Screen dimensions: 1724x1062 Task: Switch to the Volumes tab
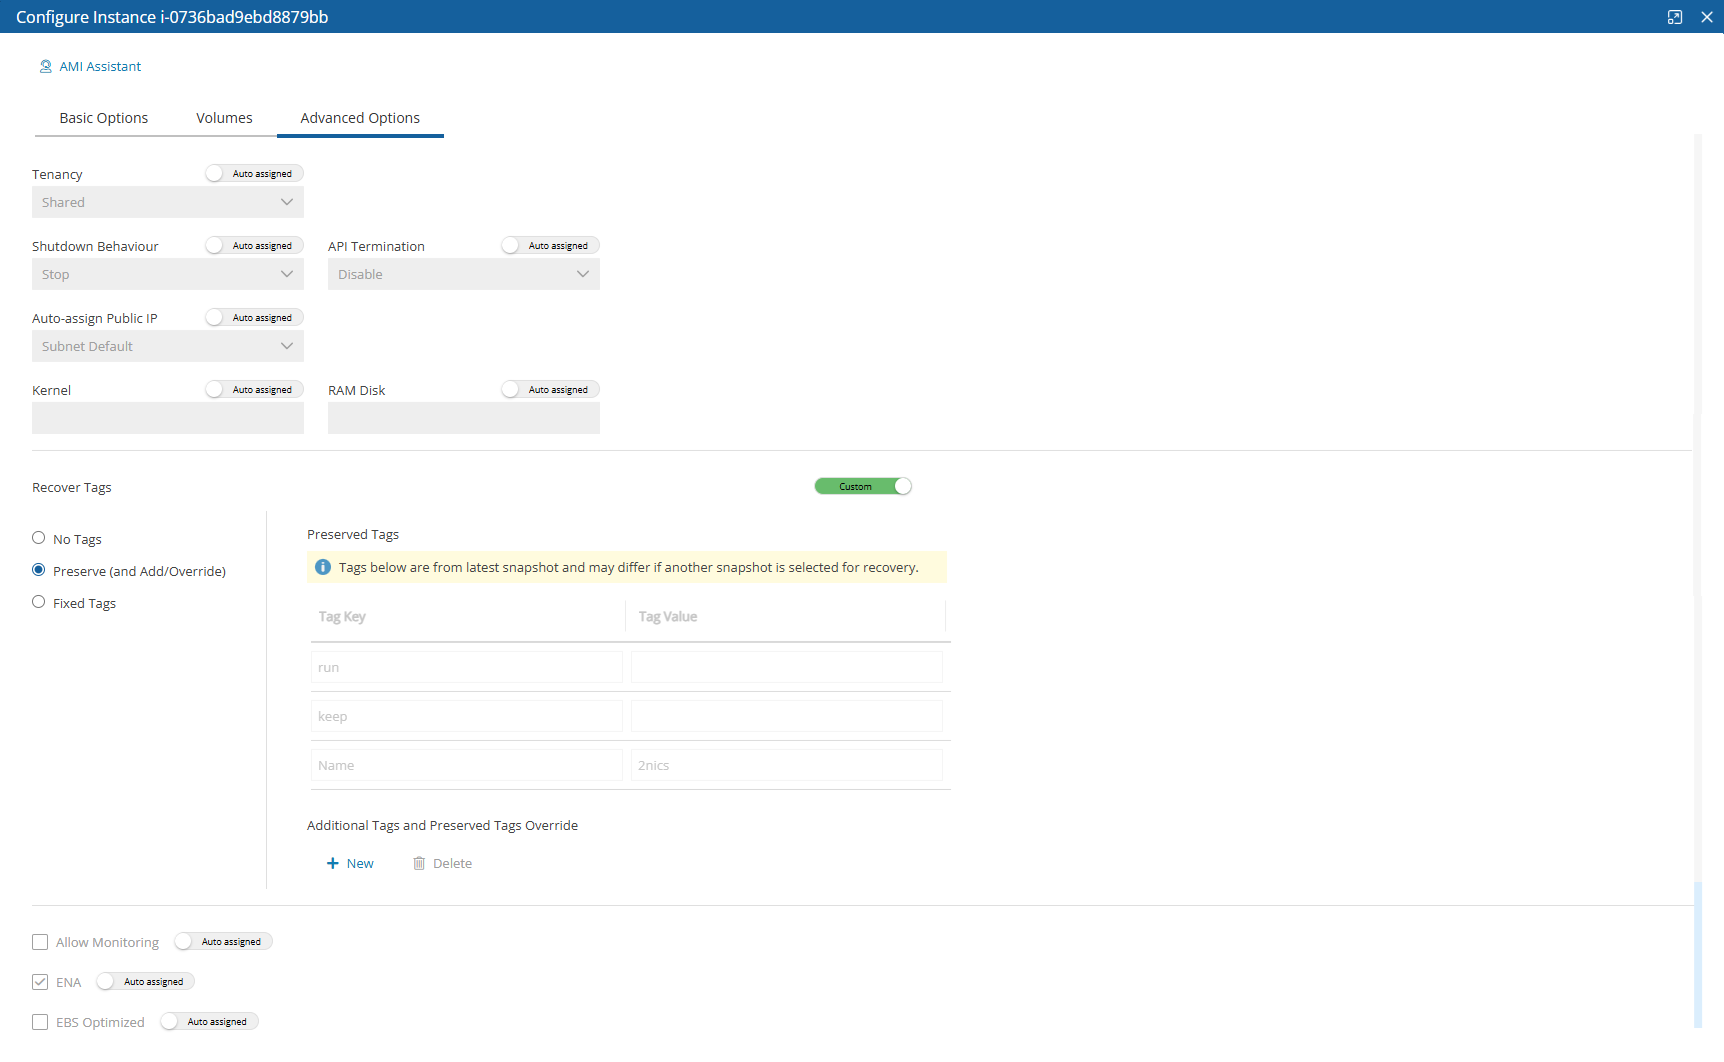[x=224, y=118]
